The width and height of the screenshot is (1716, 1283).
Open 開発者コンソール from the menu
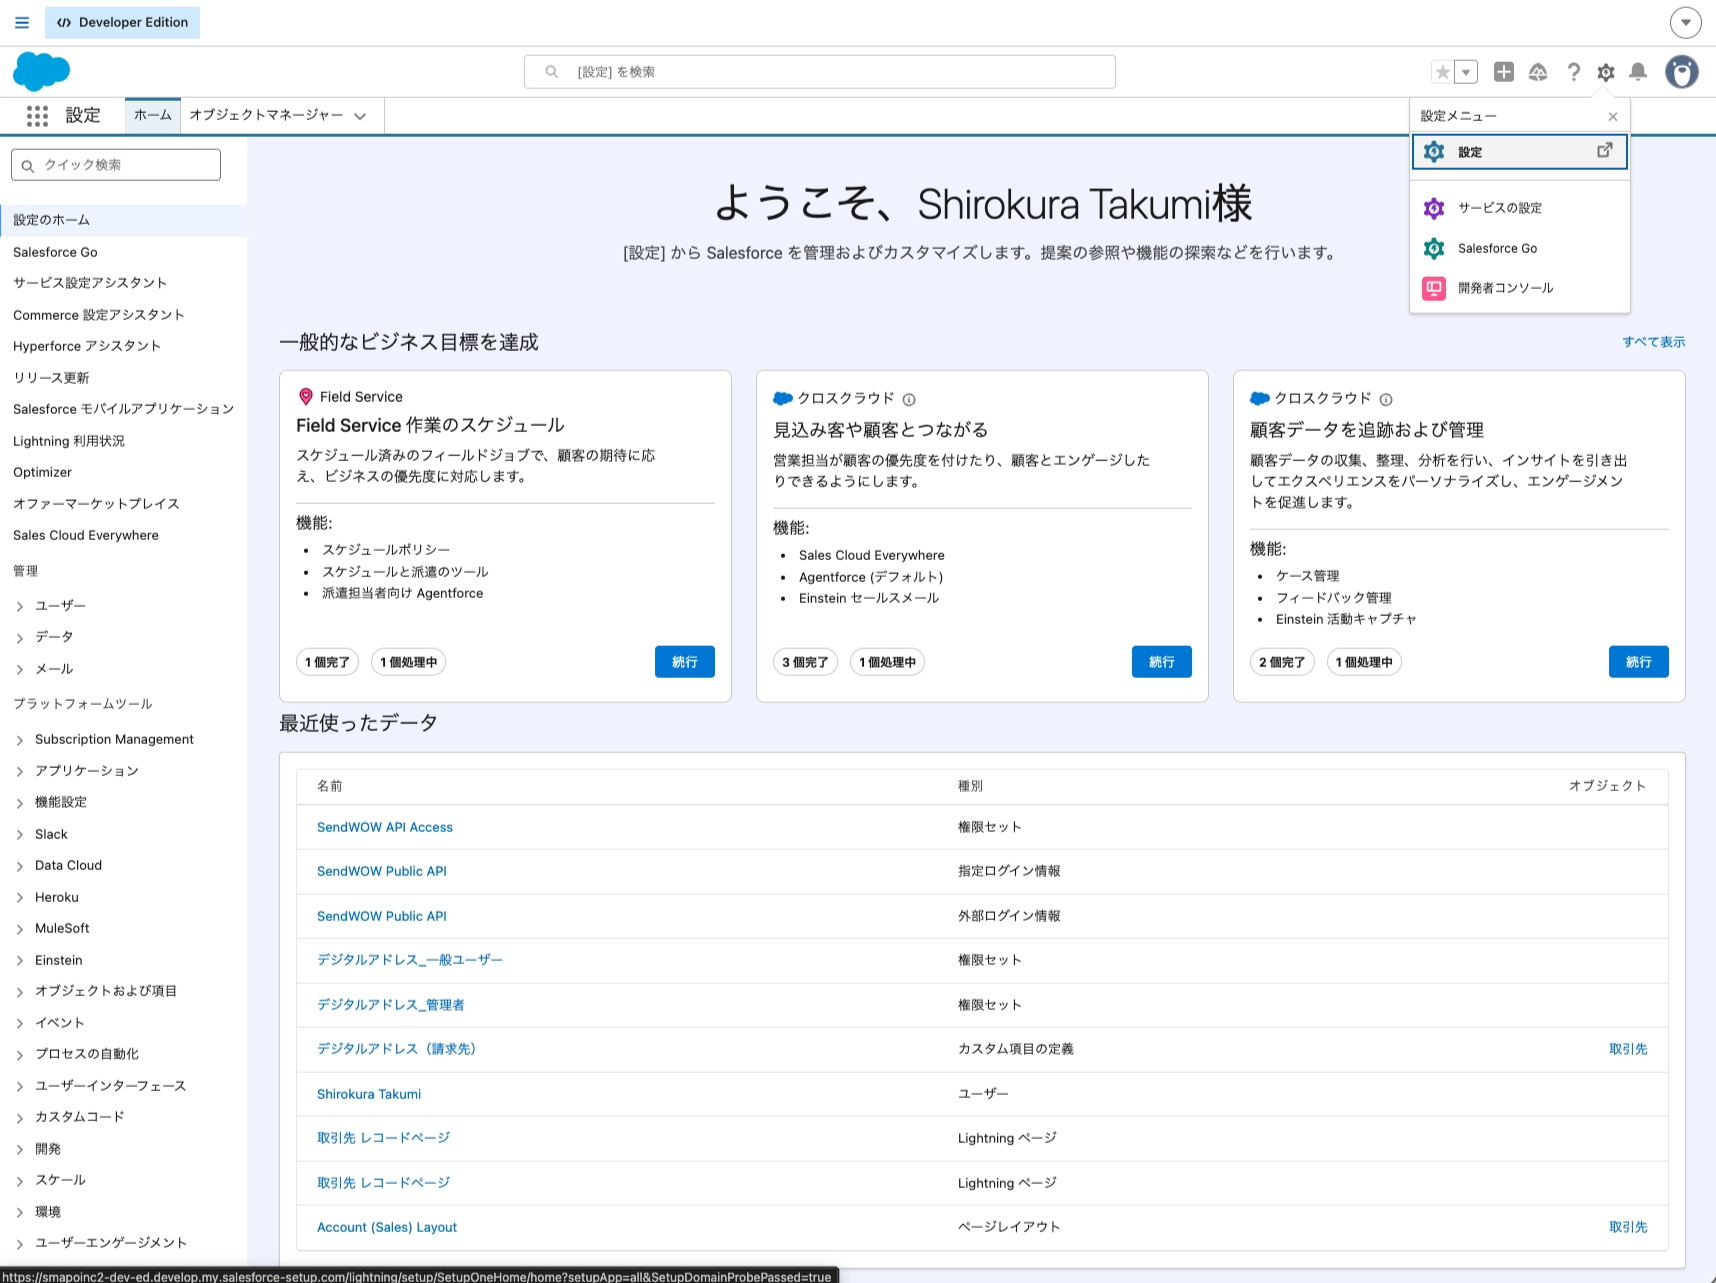tap(1519, 288)
